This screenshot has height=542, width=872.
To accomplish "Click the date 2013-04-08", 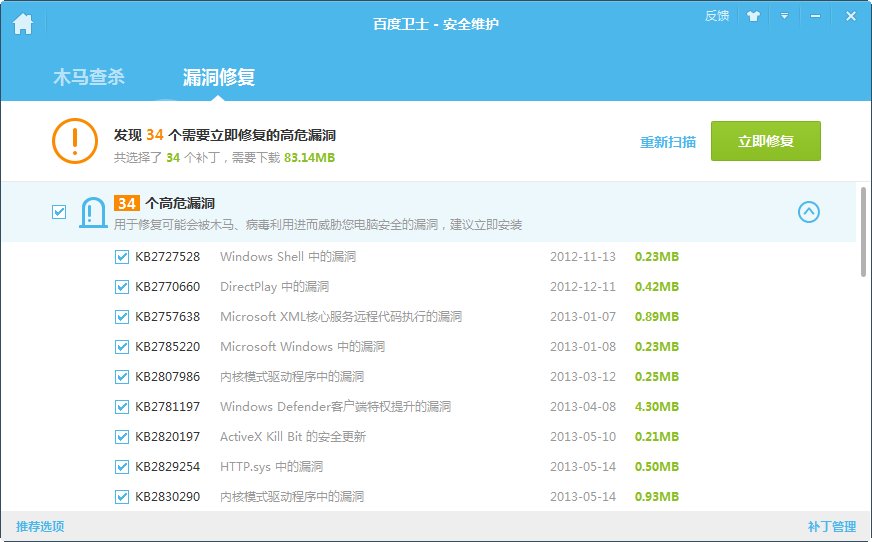I will point(583,407).
